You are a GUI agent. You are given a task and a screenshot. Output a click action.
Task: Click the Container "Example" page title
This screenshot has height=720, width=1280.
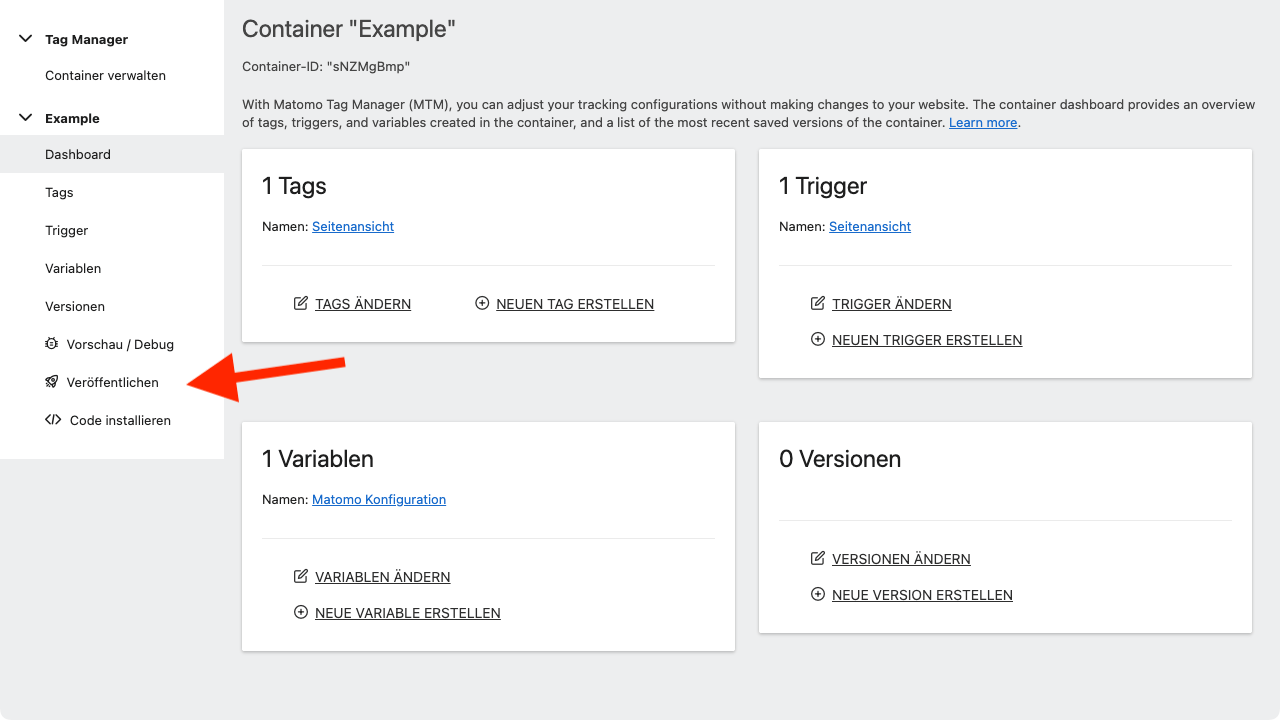click(349, 29)
